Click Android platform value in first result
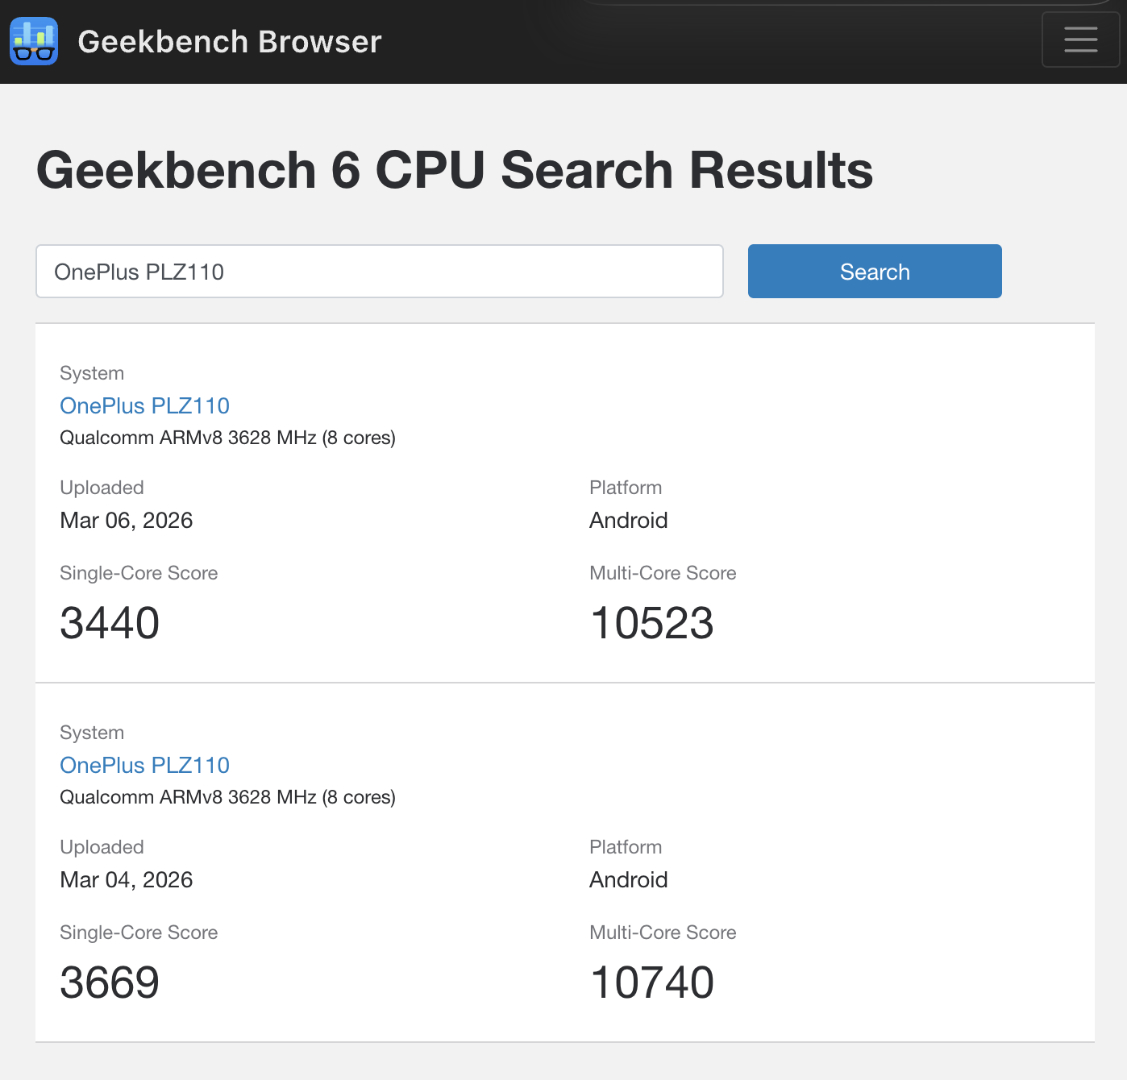The image size is (1127, 1080). coord(628,520)
